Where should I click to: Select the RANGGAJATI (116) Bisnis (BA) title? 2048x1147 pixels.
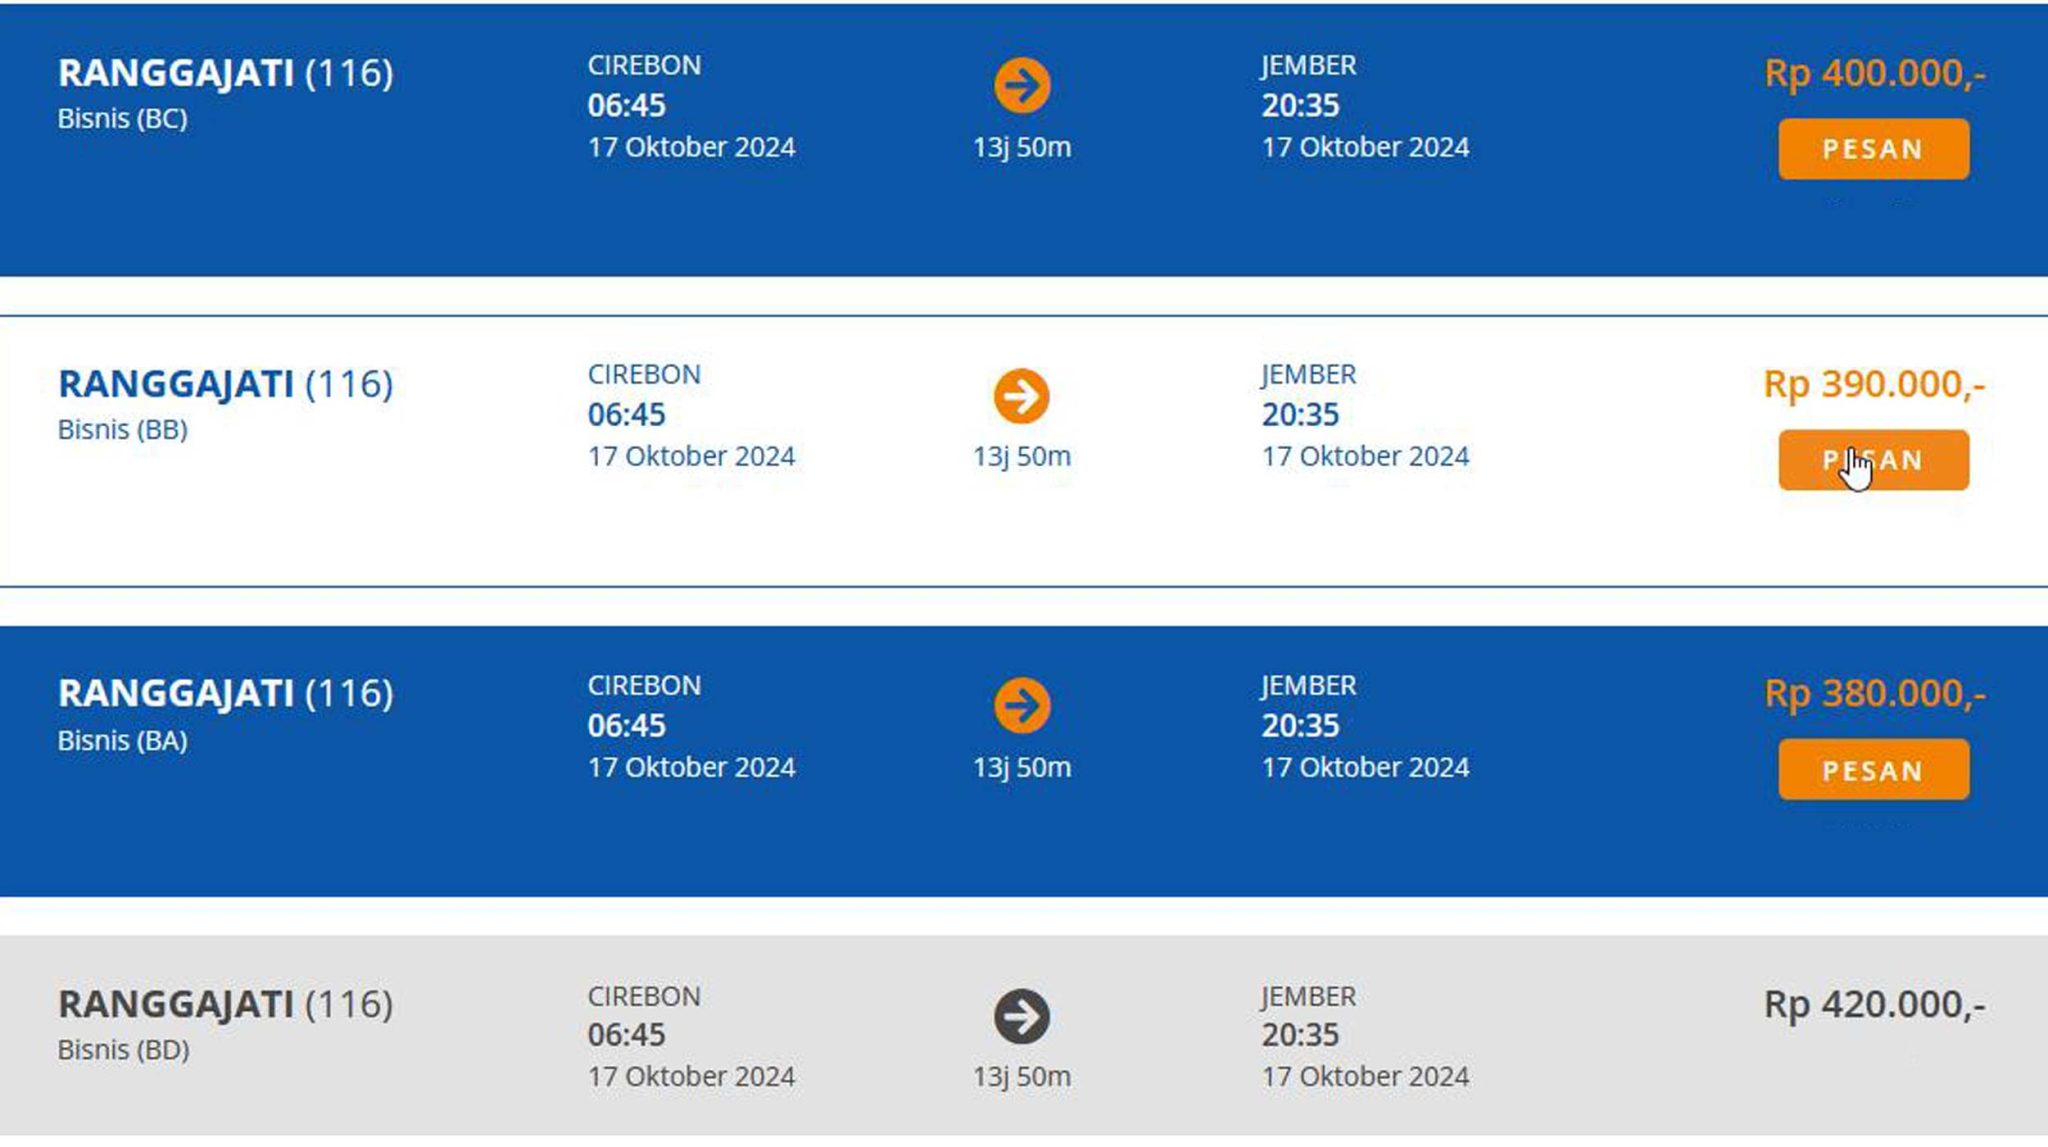click(x=225, y=693)
